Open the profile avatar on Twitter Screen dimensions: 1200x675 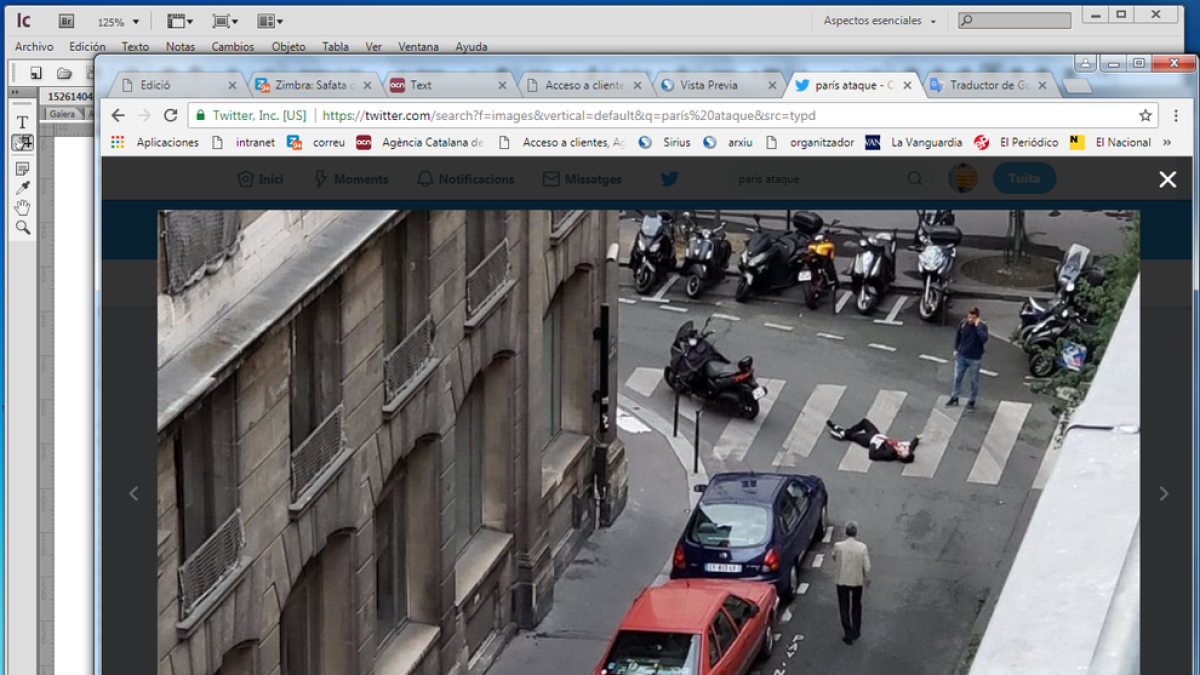point(962,179)
